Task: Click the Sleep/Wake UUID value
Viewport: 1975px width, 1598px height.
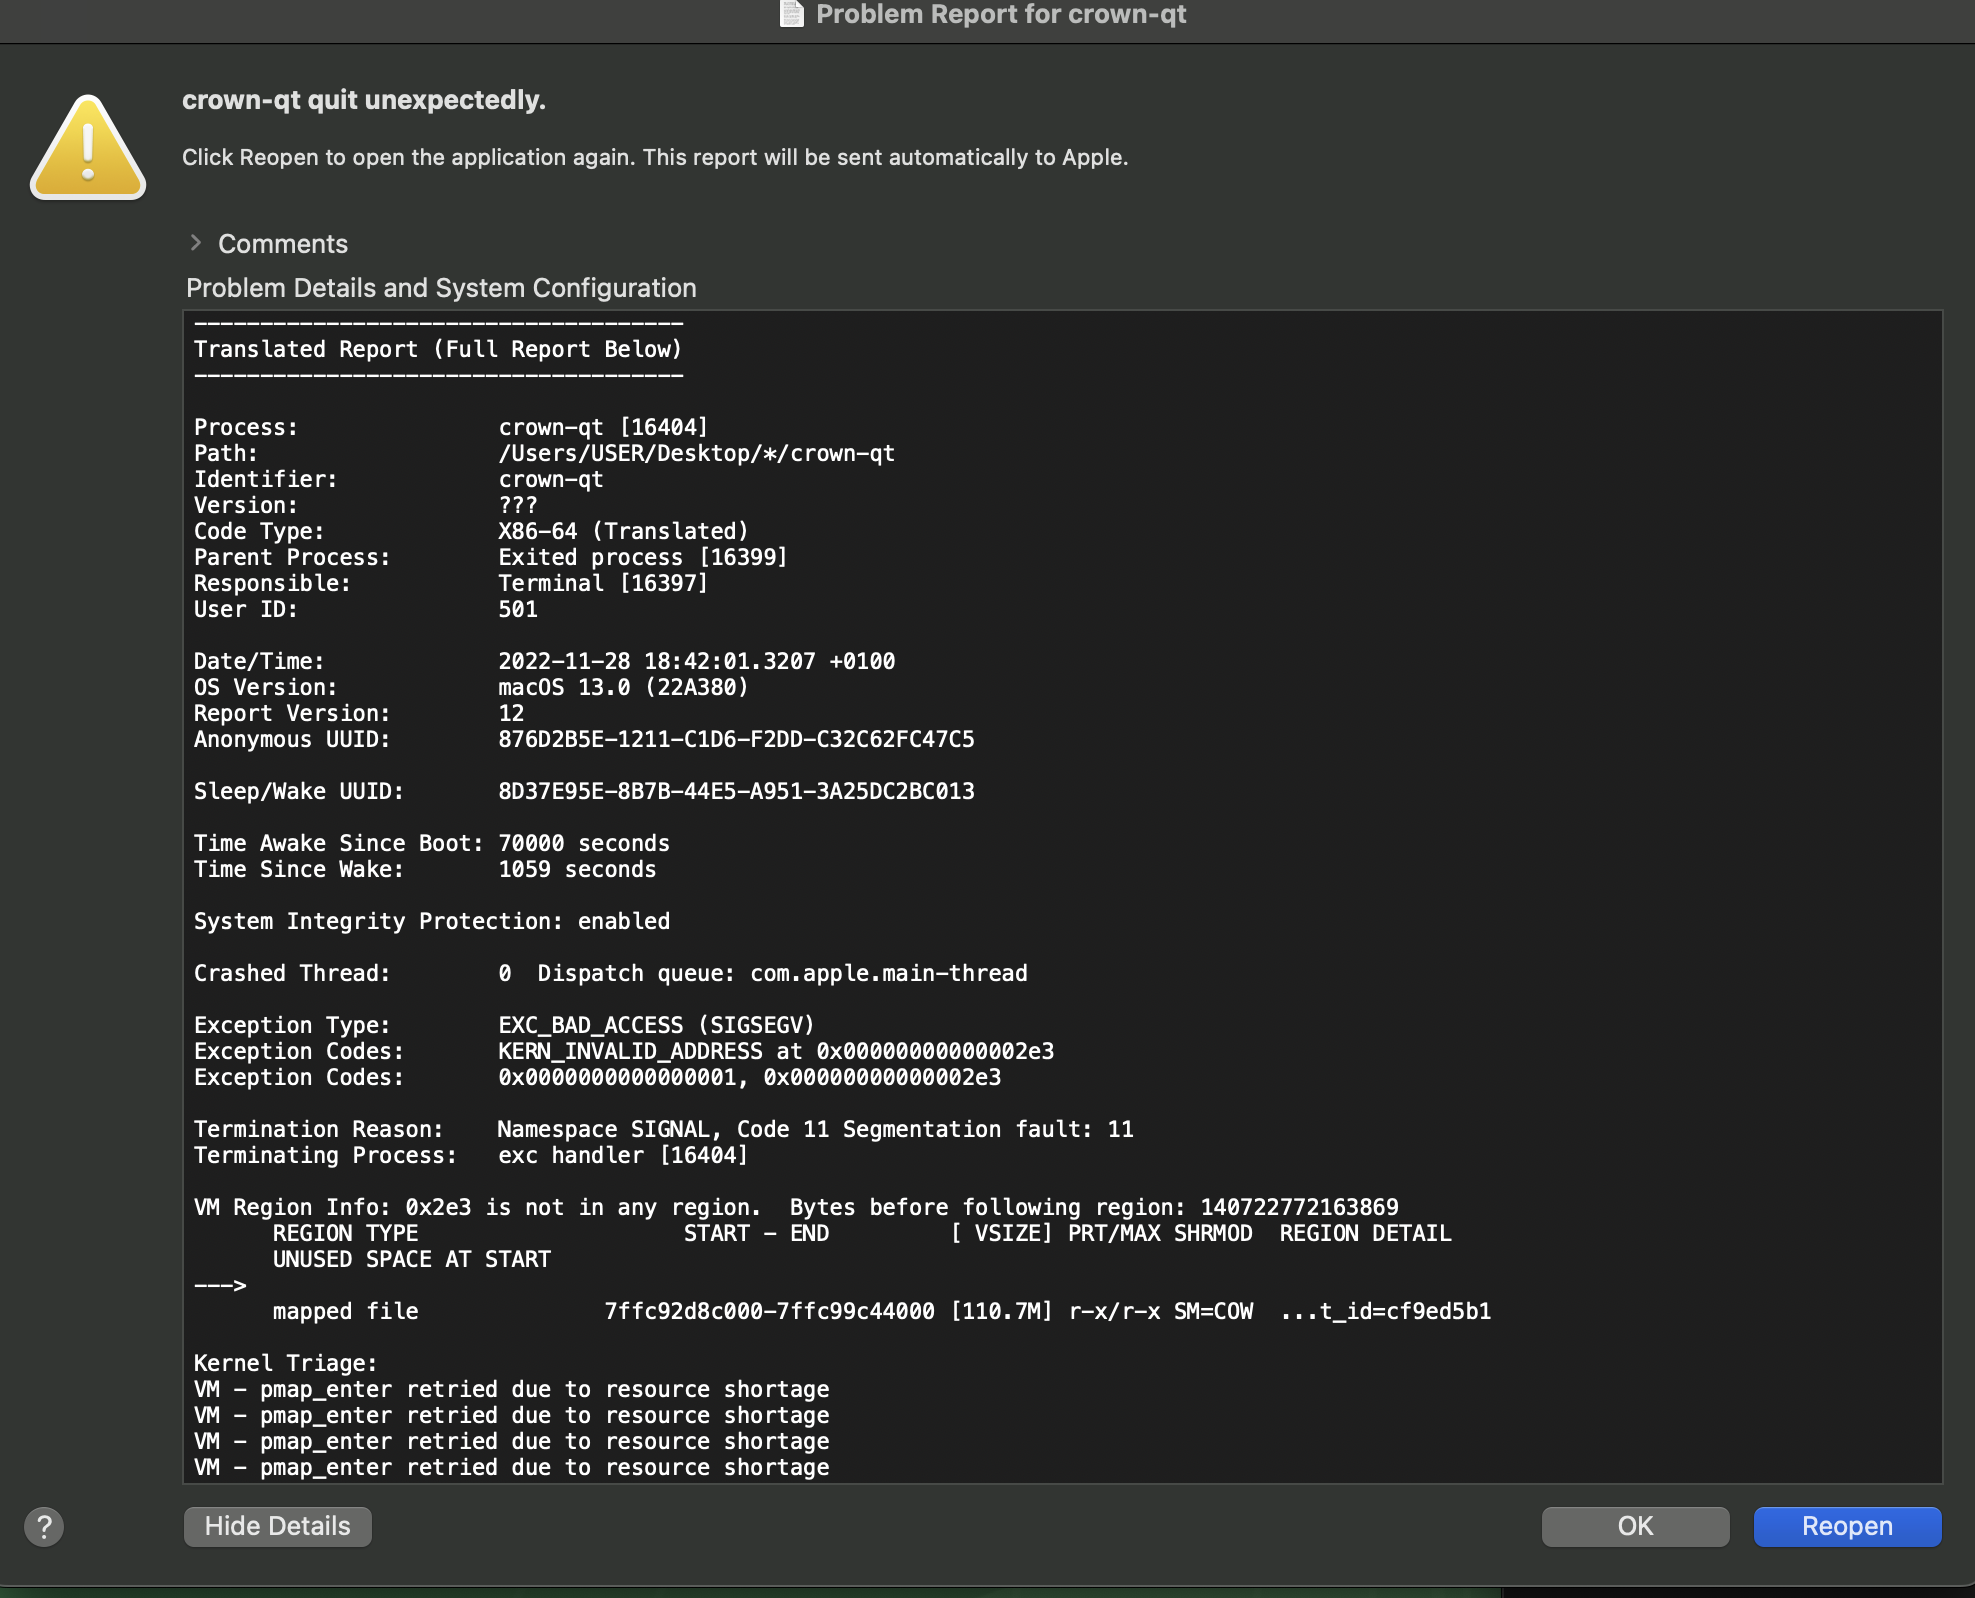Action: pyautogui.click(x=736, y=791)
